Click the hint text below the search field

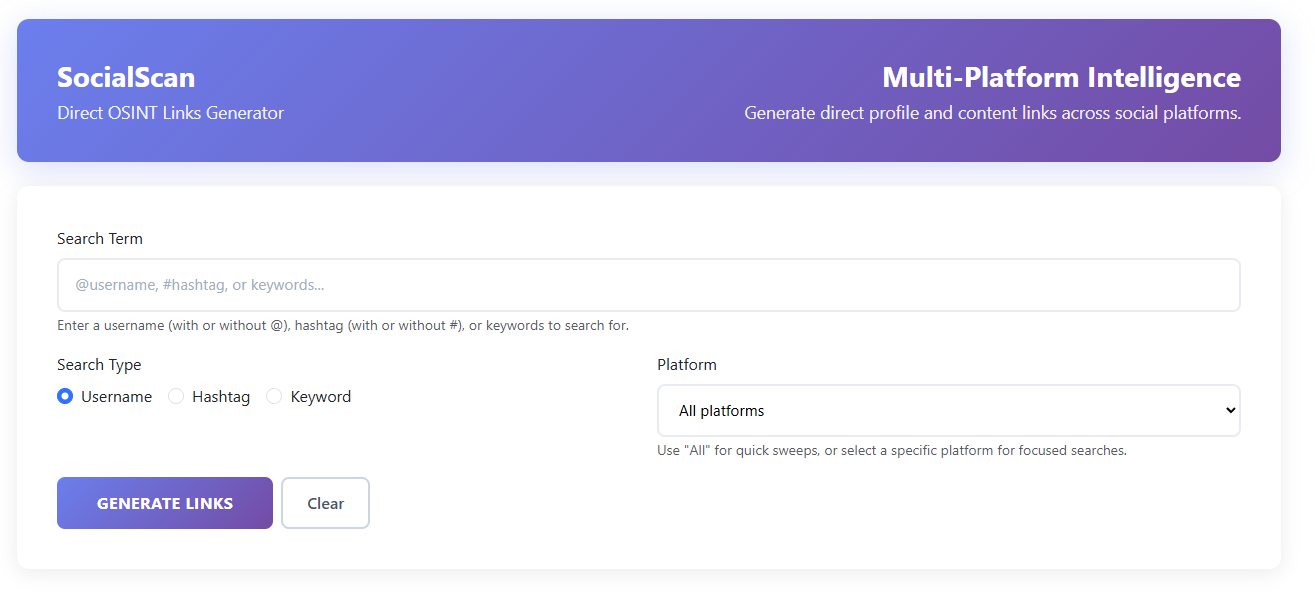(x=343, y=325)
